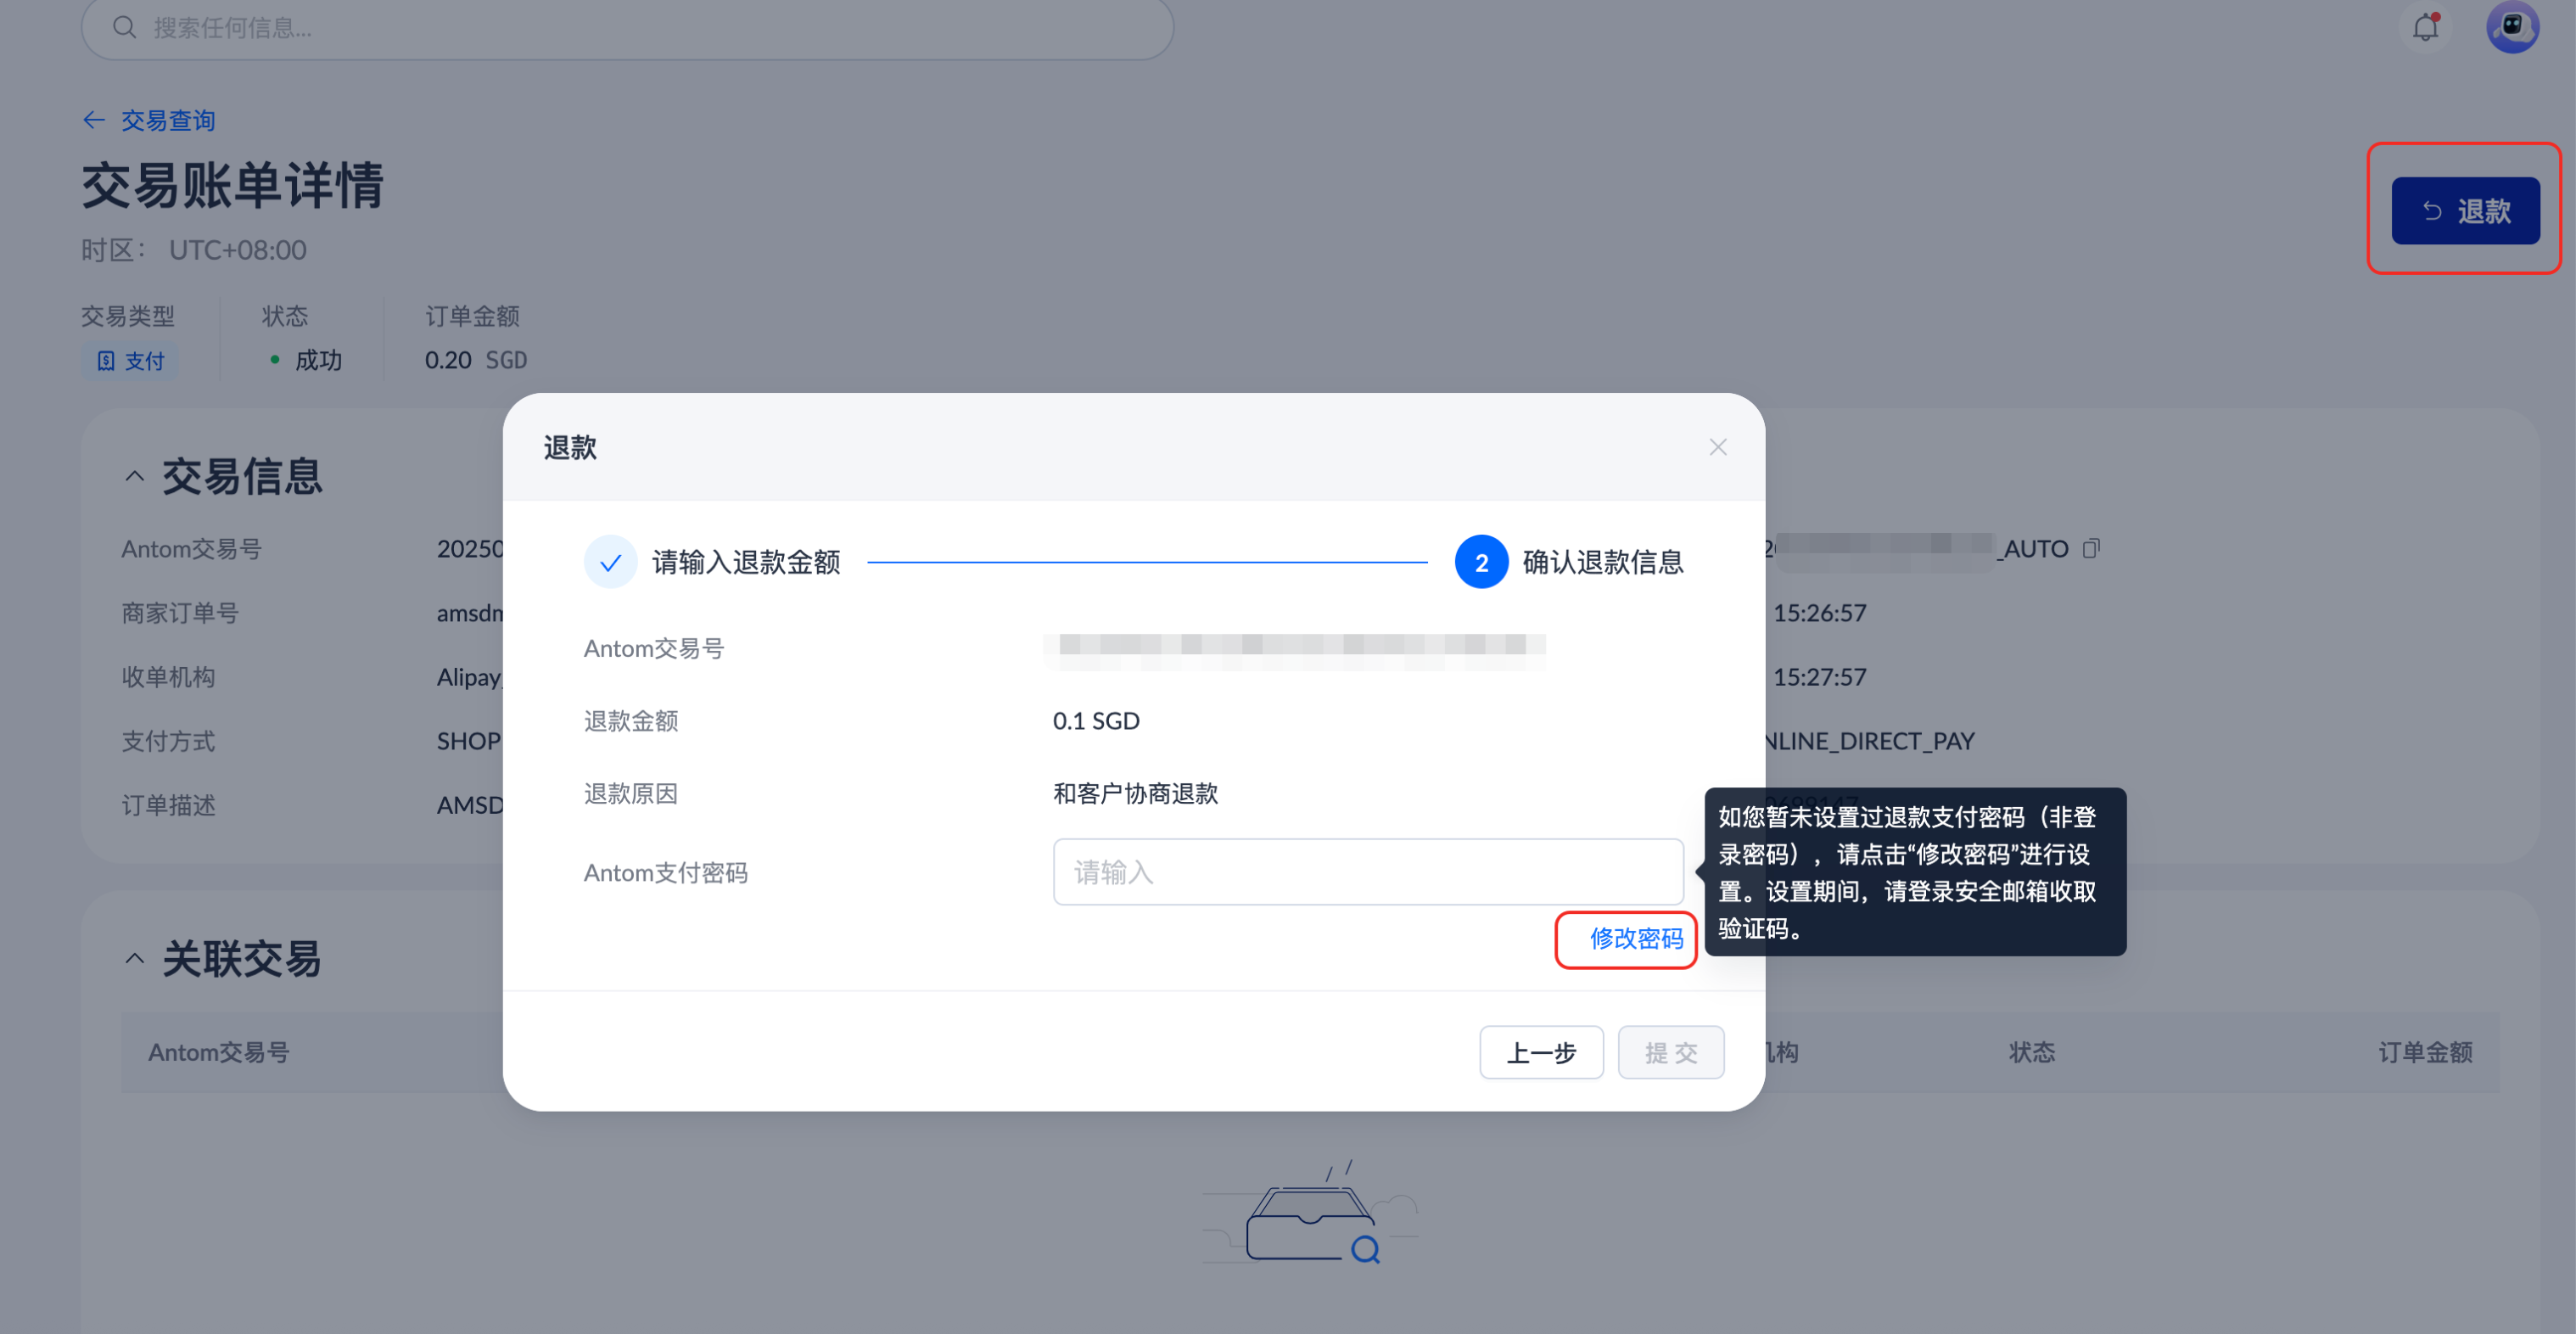
Task: Collapse the 关联交易 section chevron
Action: 134,959
